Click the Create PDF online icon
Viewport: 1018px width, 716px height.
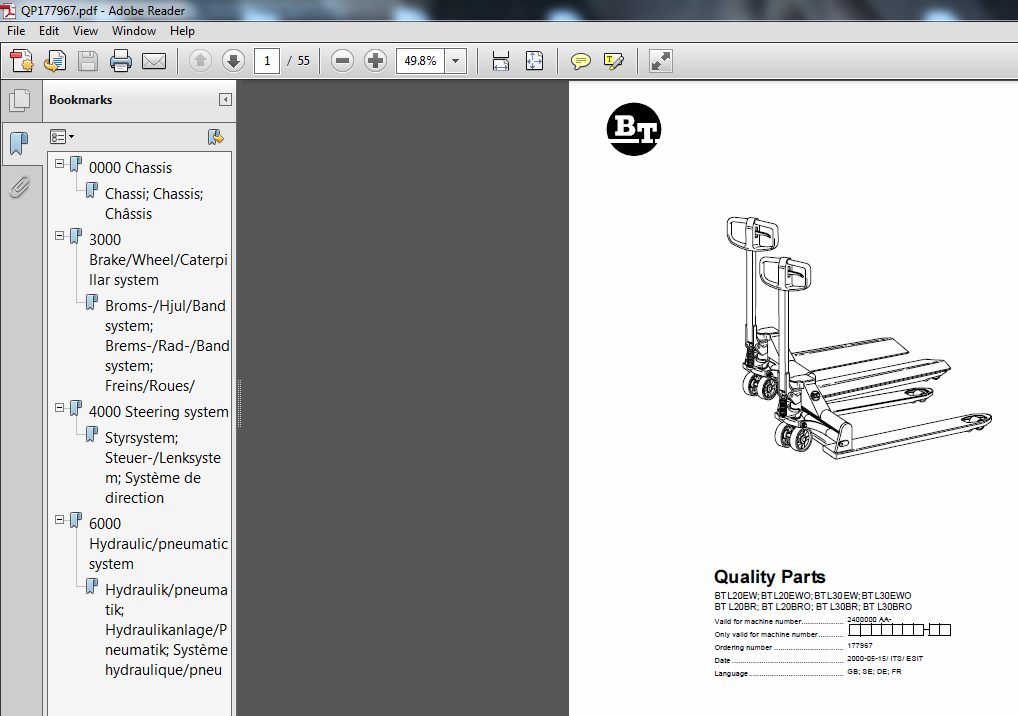(22, 61)
